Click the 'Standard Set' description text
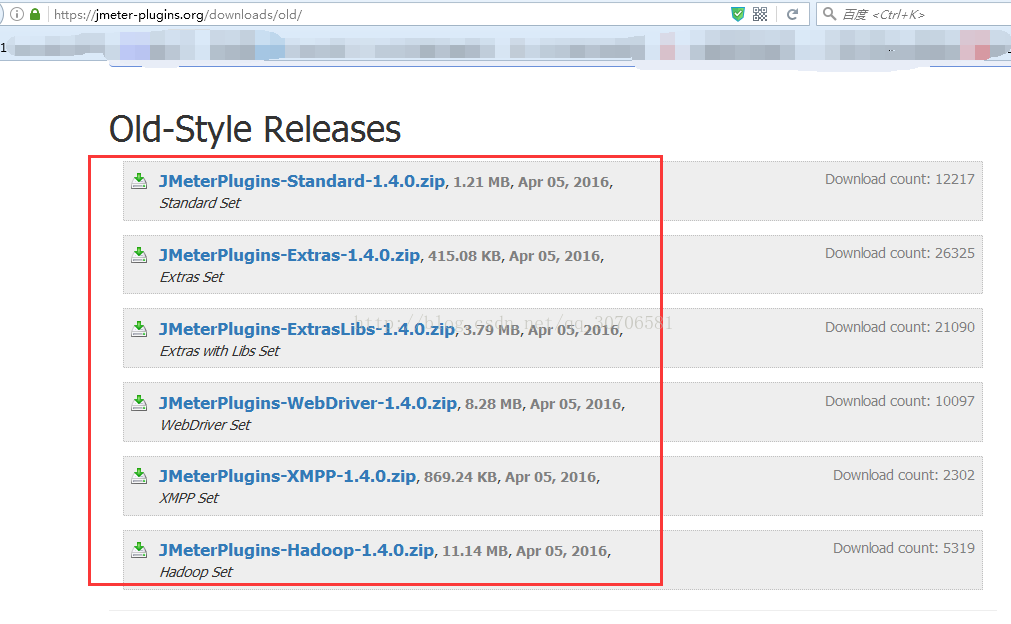Viewport: 1011px width, 624px height. (x=200, y=203)
